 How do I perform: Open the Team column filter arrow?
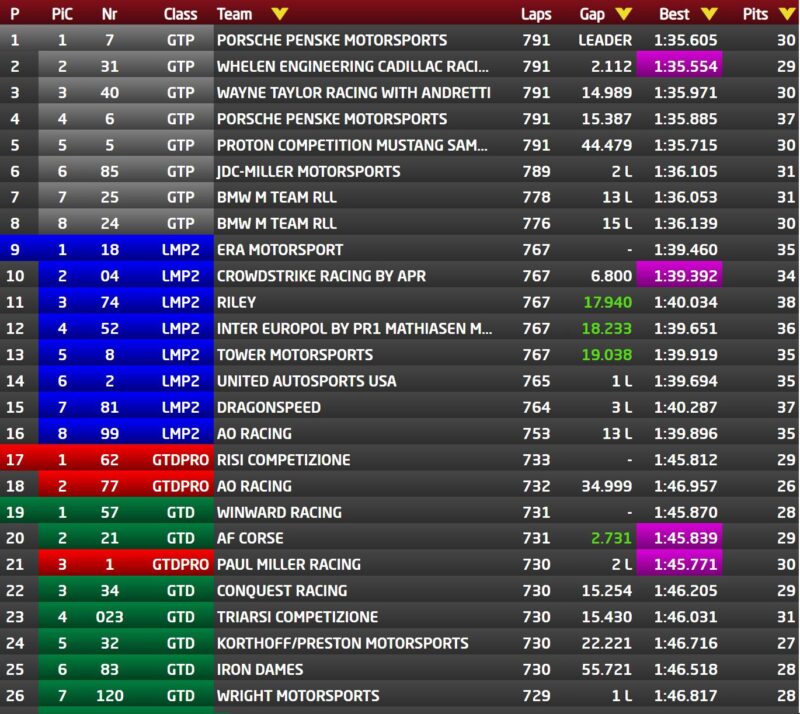pos(280,14)
